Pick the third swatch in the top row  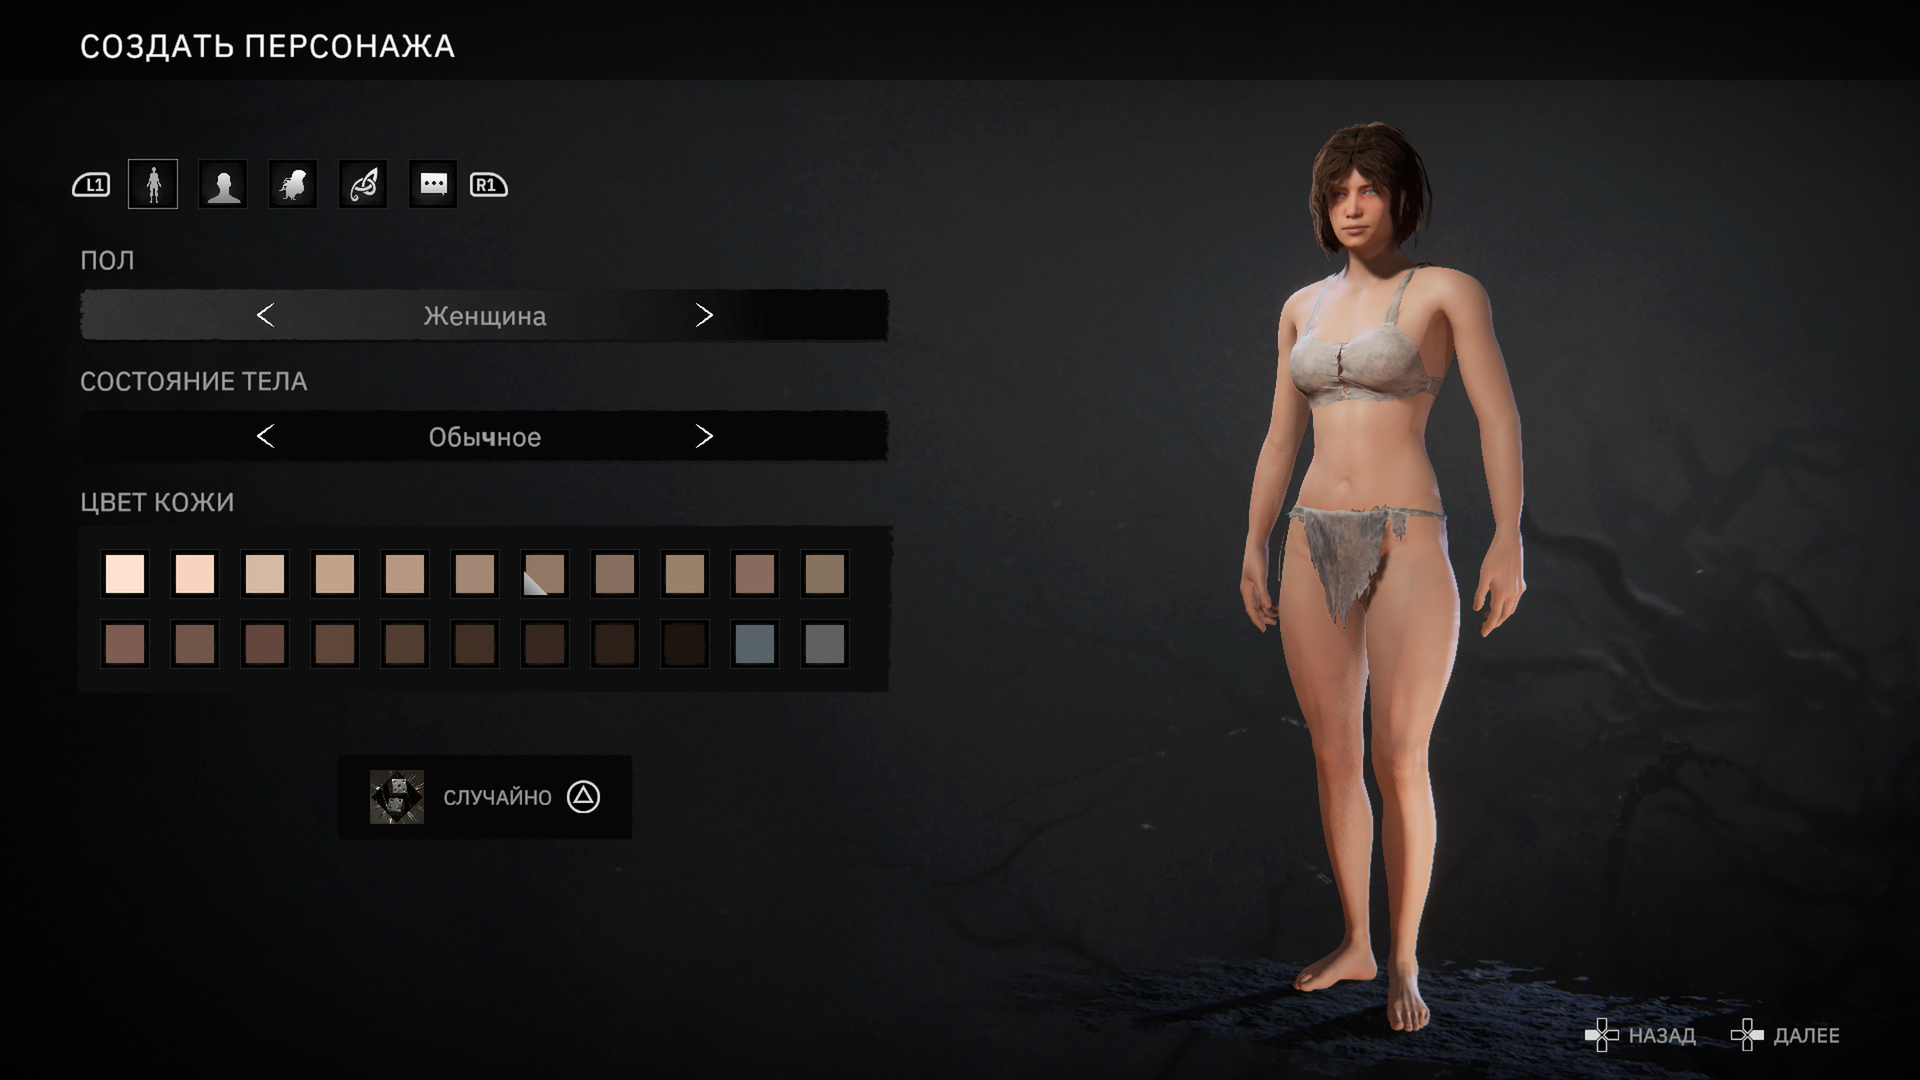[x=265, y=574]
